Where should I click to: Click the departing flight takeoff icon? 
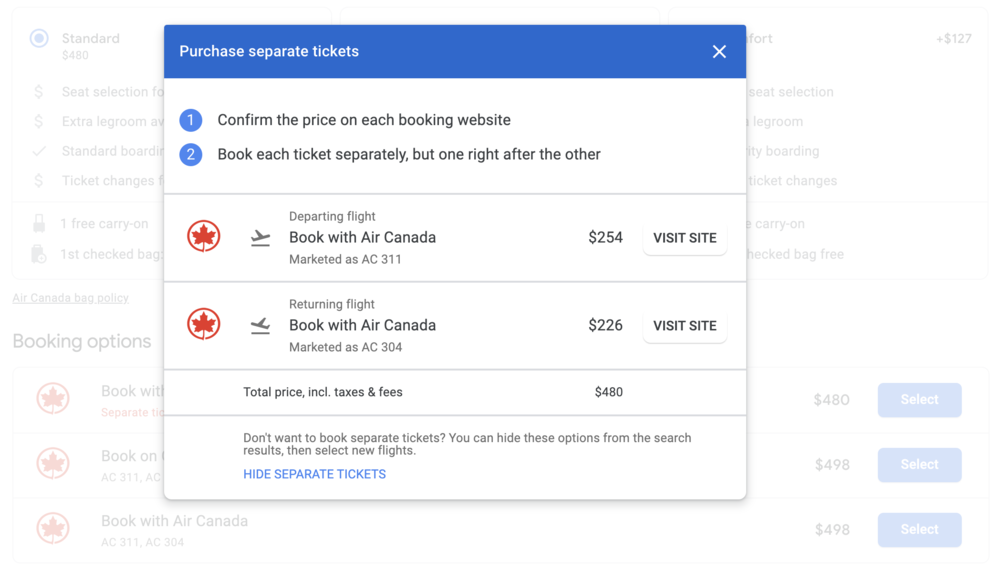[260, 238]
